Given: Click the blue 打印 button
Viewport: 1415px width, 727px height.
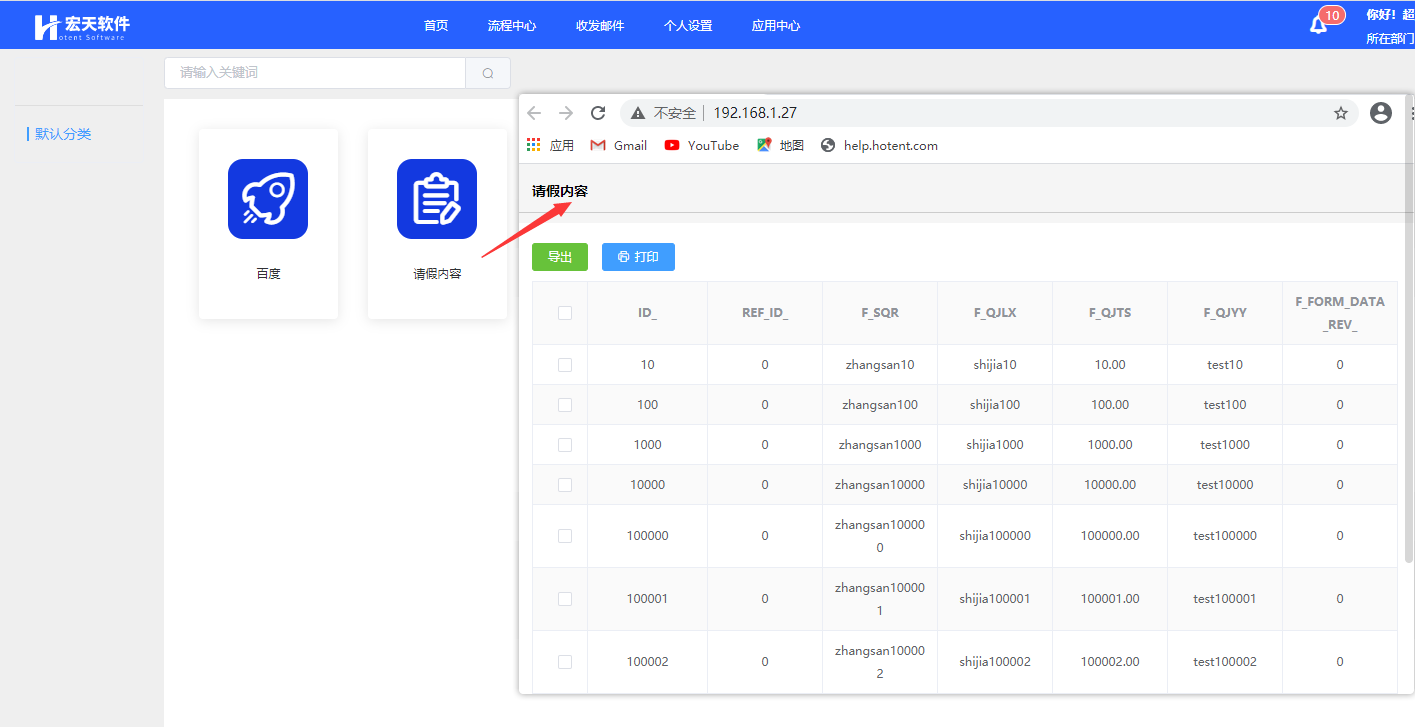Looking at the screenshot, I should tap(638, 257).
